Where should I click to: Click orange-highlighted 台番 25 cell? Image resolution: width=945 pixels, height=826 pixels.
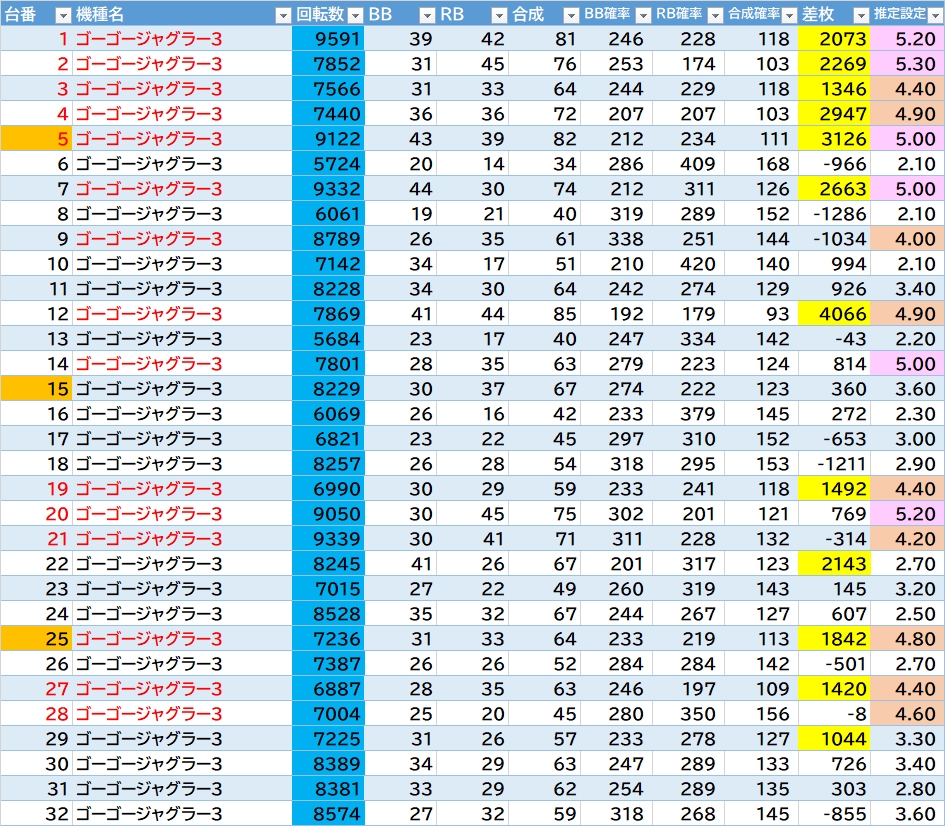click(x=36, y=639)
